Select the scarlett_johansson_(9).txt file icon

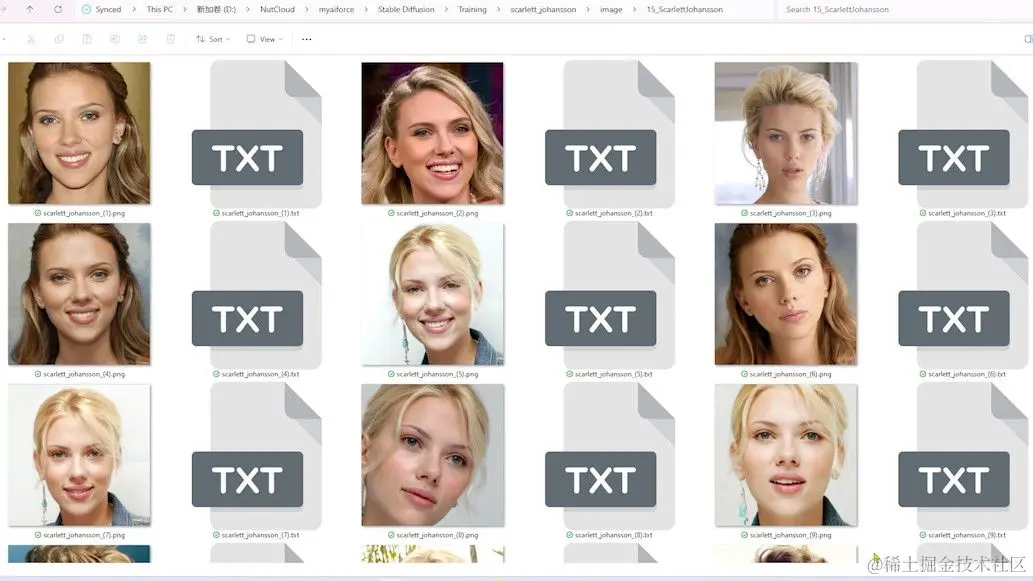click(x=963, y=456)
